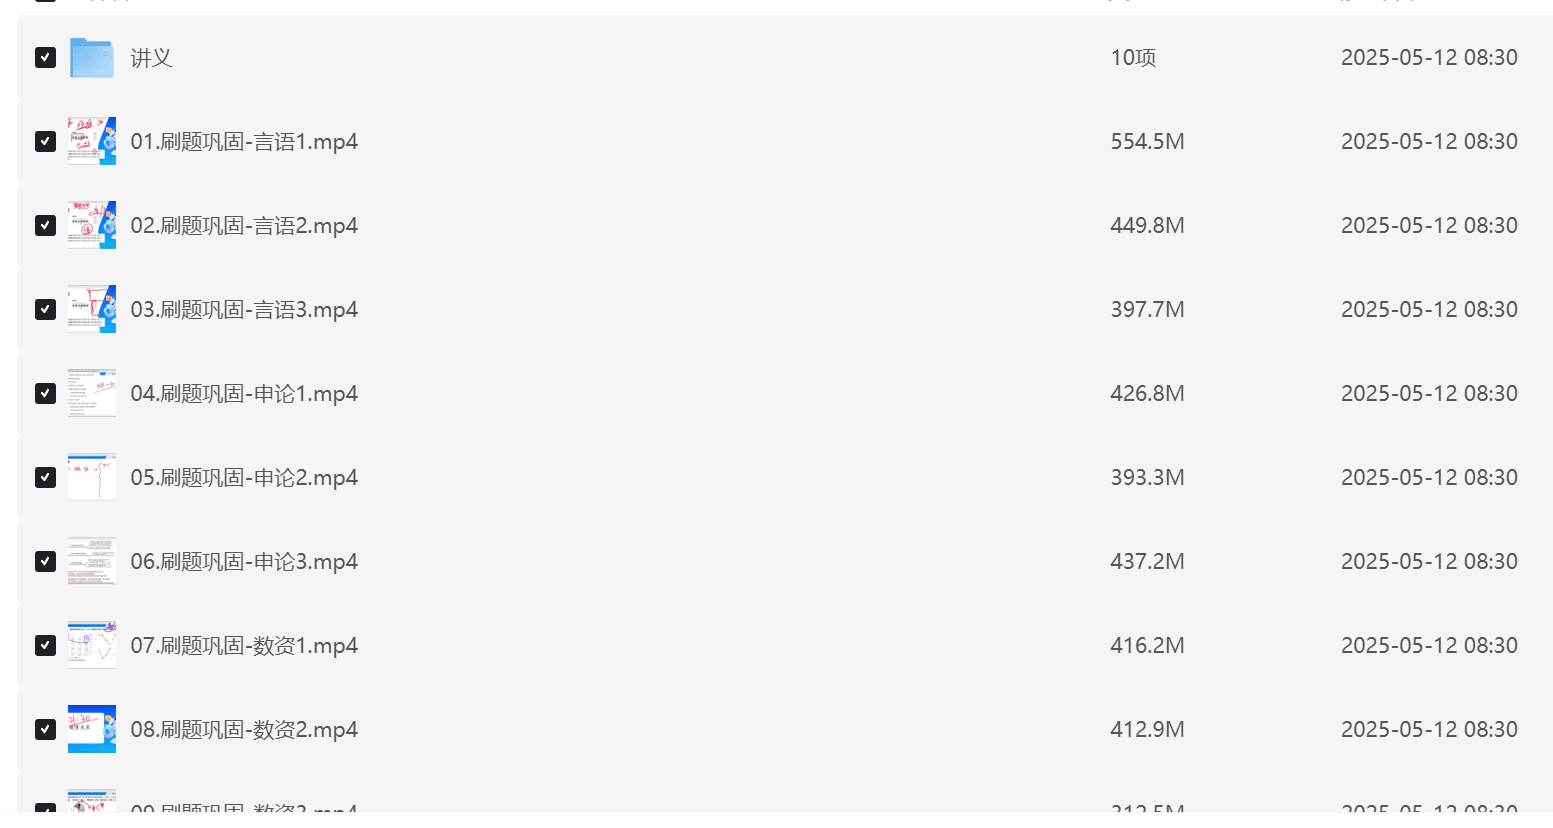Open file 04.刷题巩固-申论1.mp4
Image resolution: width=1553 pixels, height=828 pixels.
244,394
